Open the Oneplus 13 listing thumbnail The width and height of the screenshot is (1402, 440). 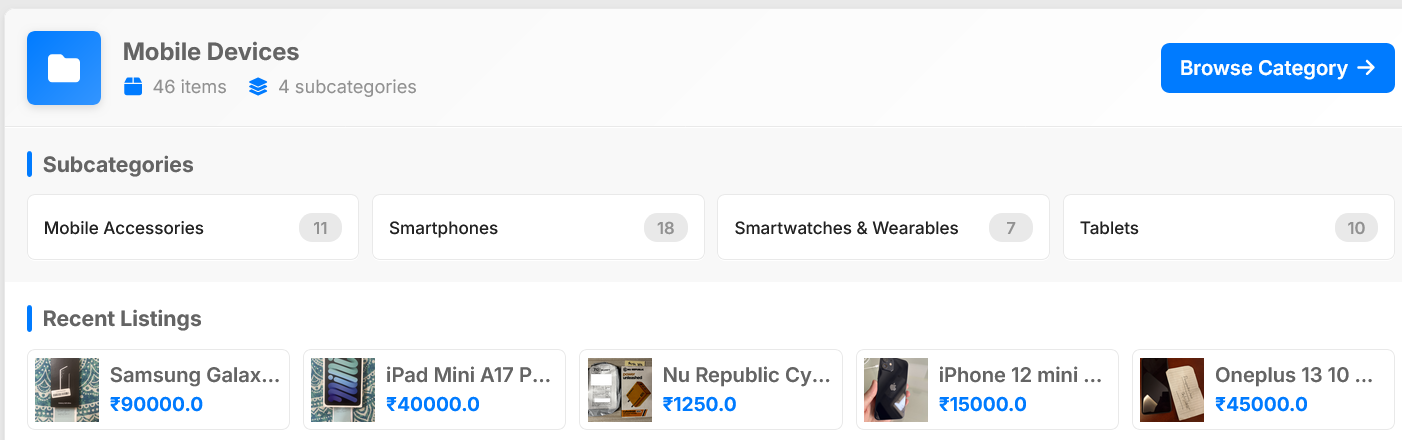tap(1172, 390)
